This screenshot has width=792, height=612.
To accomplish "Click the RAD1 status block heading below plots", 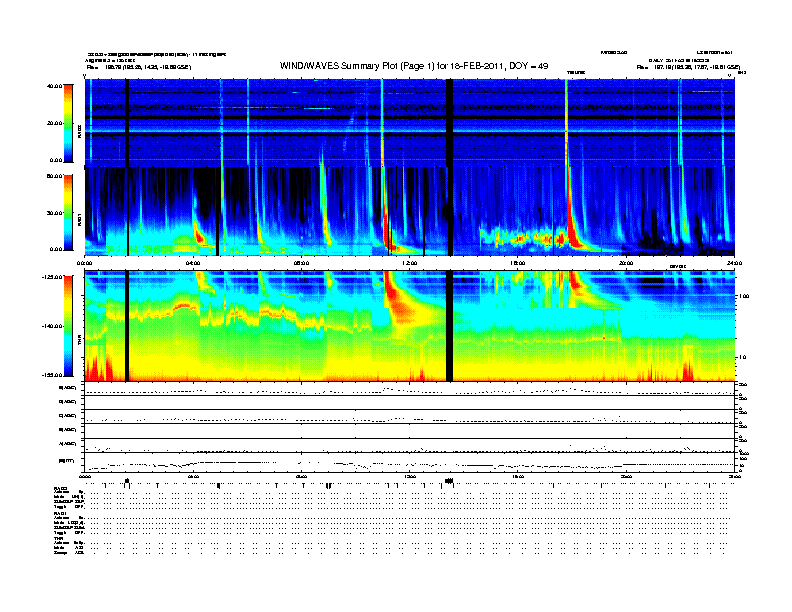I will coord(60,514).
